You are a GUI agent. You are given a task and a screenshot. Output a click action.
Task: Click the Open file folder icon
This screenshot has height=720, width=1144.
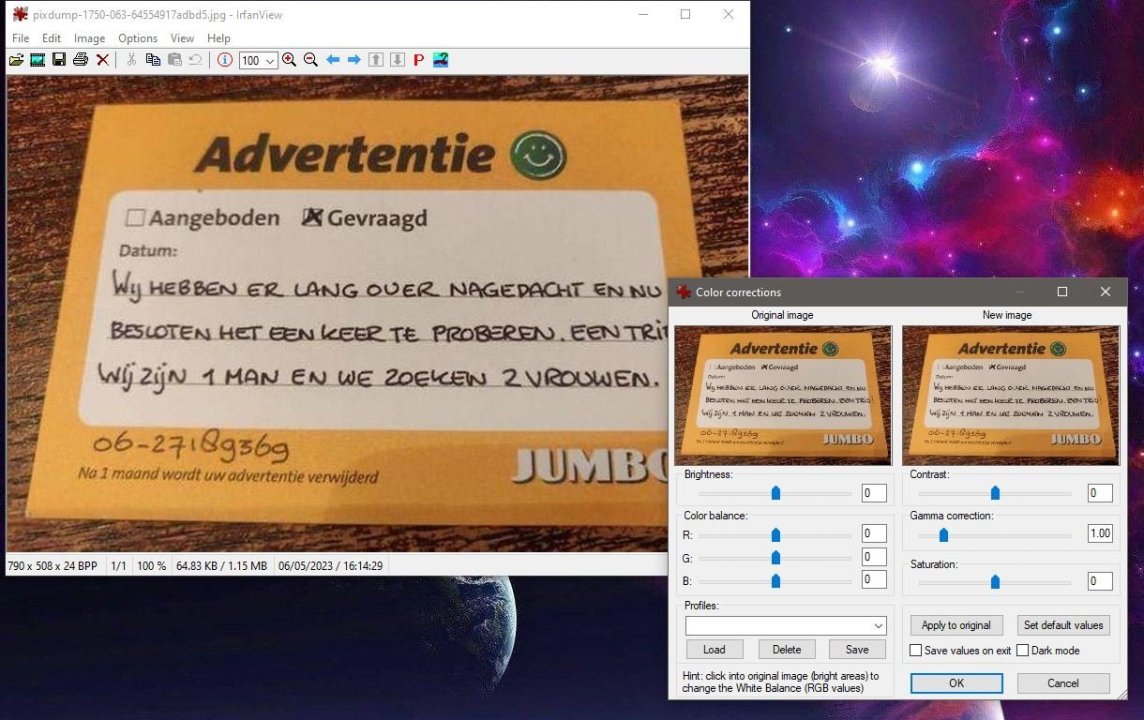tap(16, 60)
